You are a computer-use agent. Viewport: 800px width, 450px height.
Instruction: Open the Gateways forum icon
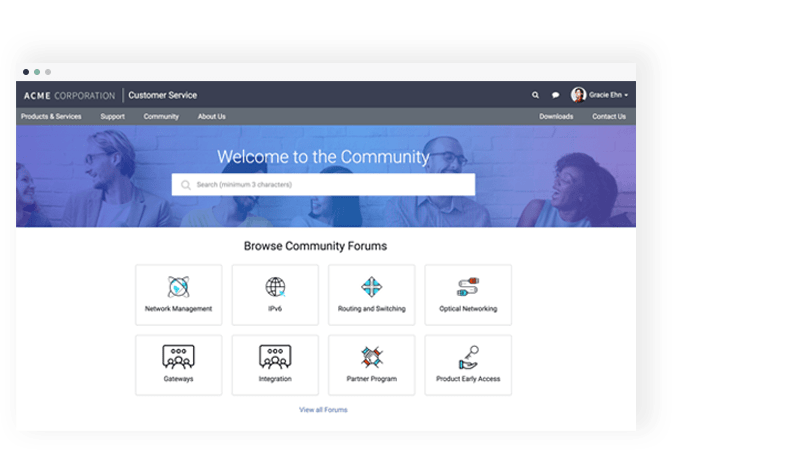pos(178,357)
